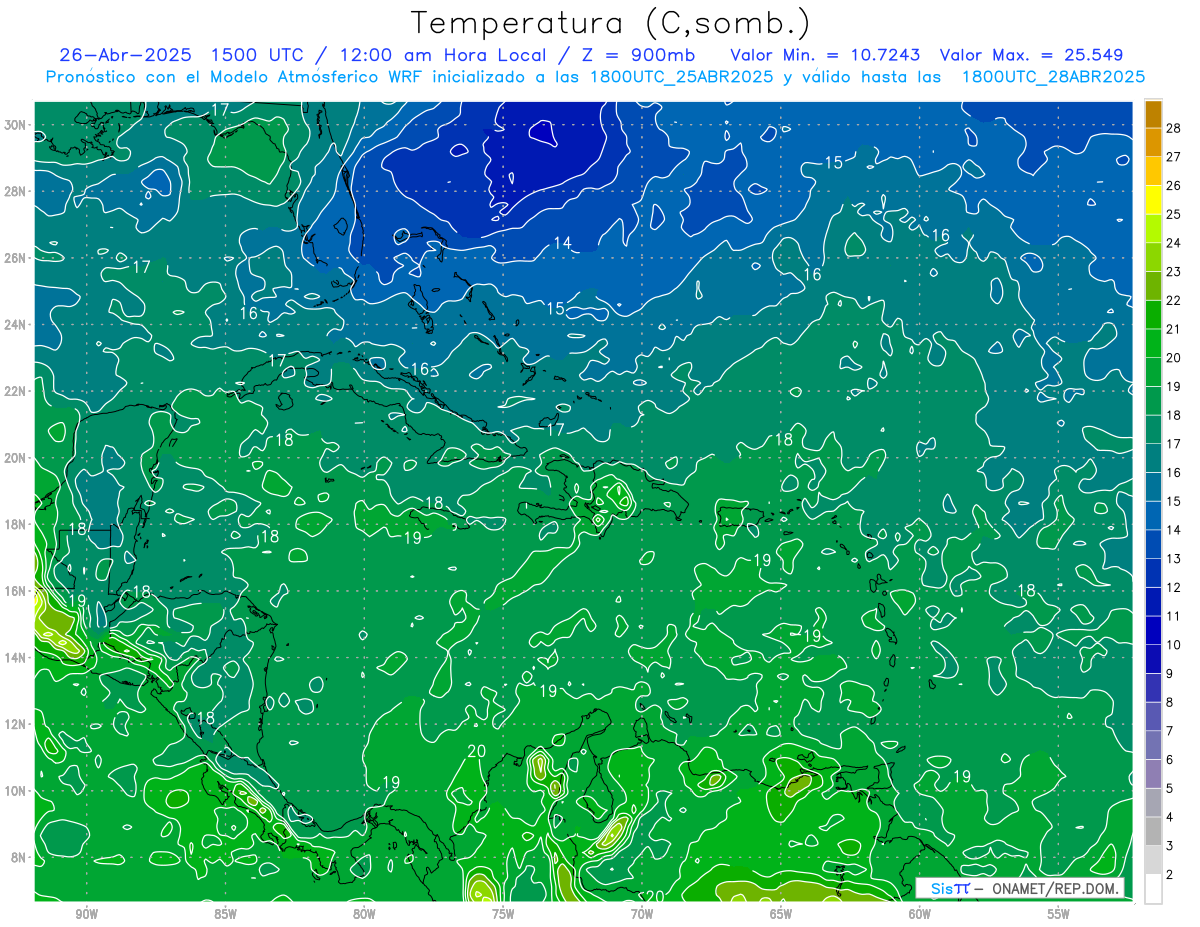Image resolution: width=1200 pixels, height=927 pixels.
Task: Click the "55W" longitude axis label
Action: (1059, 914)
